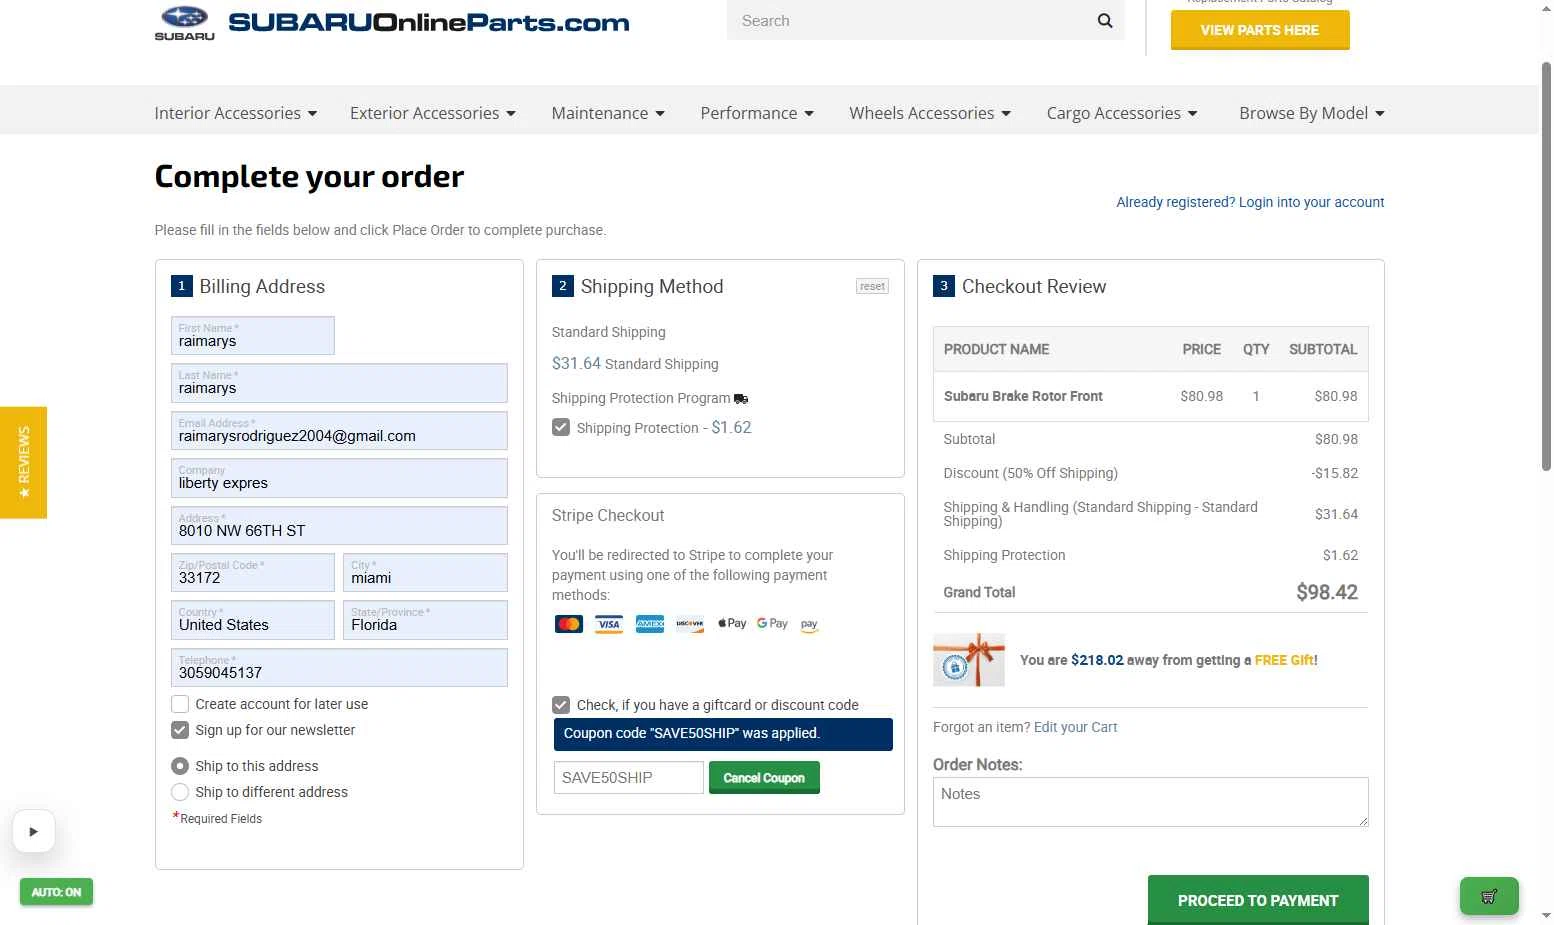Click the search magnifier icon
The height and width of the screenshot is (925, 1554).
click(x=1105, y=21)
